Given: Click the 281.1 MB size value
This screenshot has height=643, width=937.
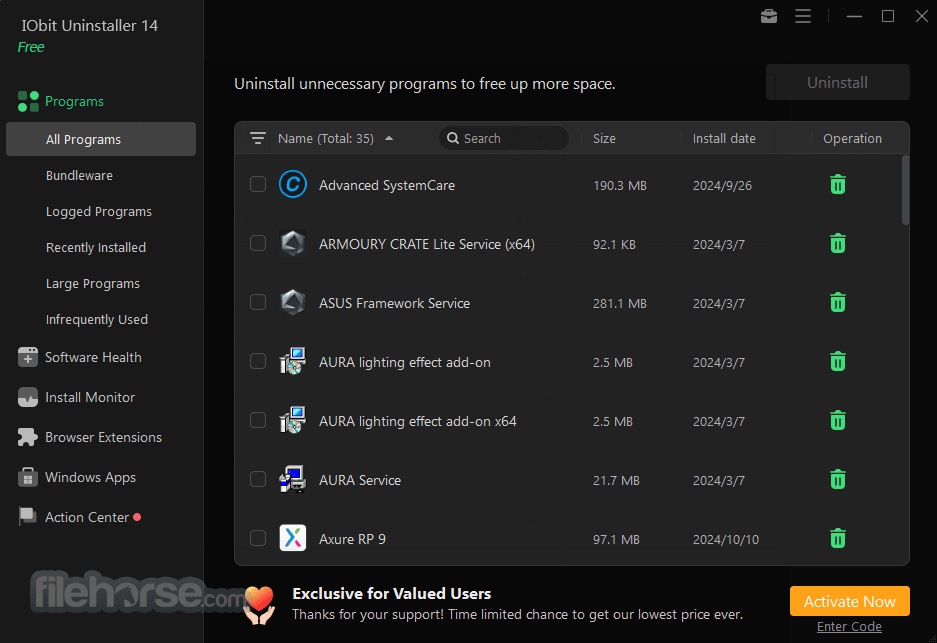Looking at the screenshot, I should point(620,304).
